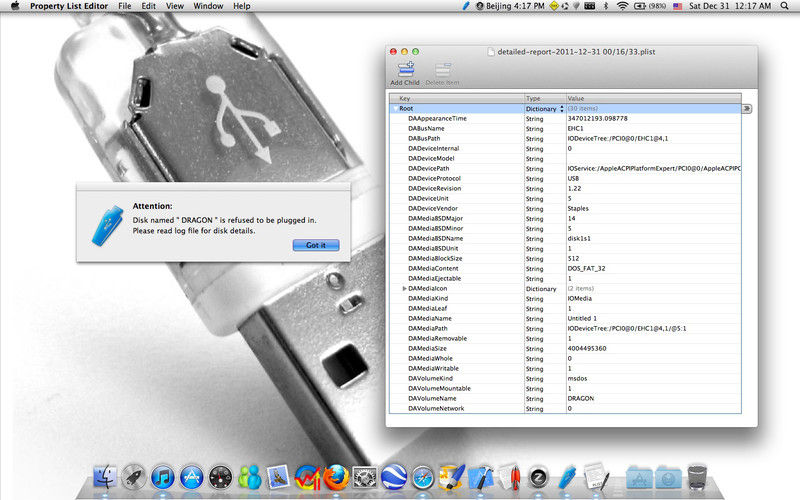This screenshot has height=500, width=800.
Task: Launch Xcode hammer icon in dock
Action: [481, 478]
